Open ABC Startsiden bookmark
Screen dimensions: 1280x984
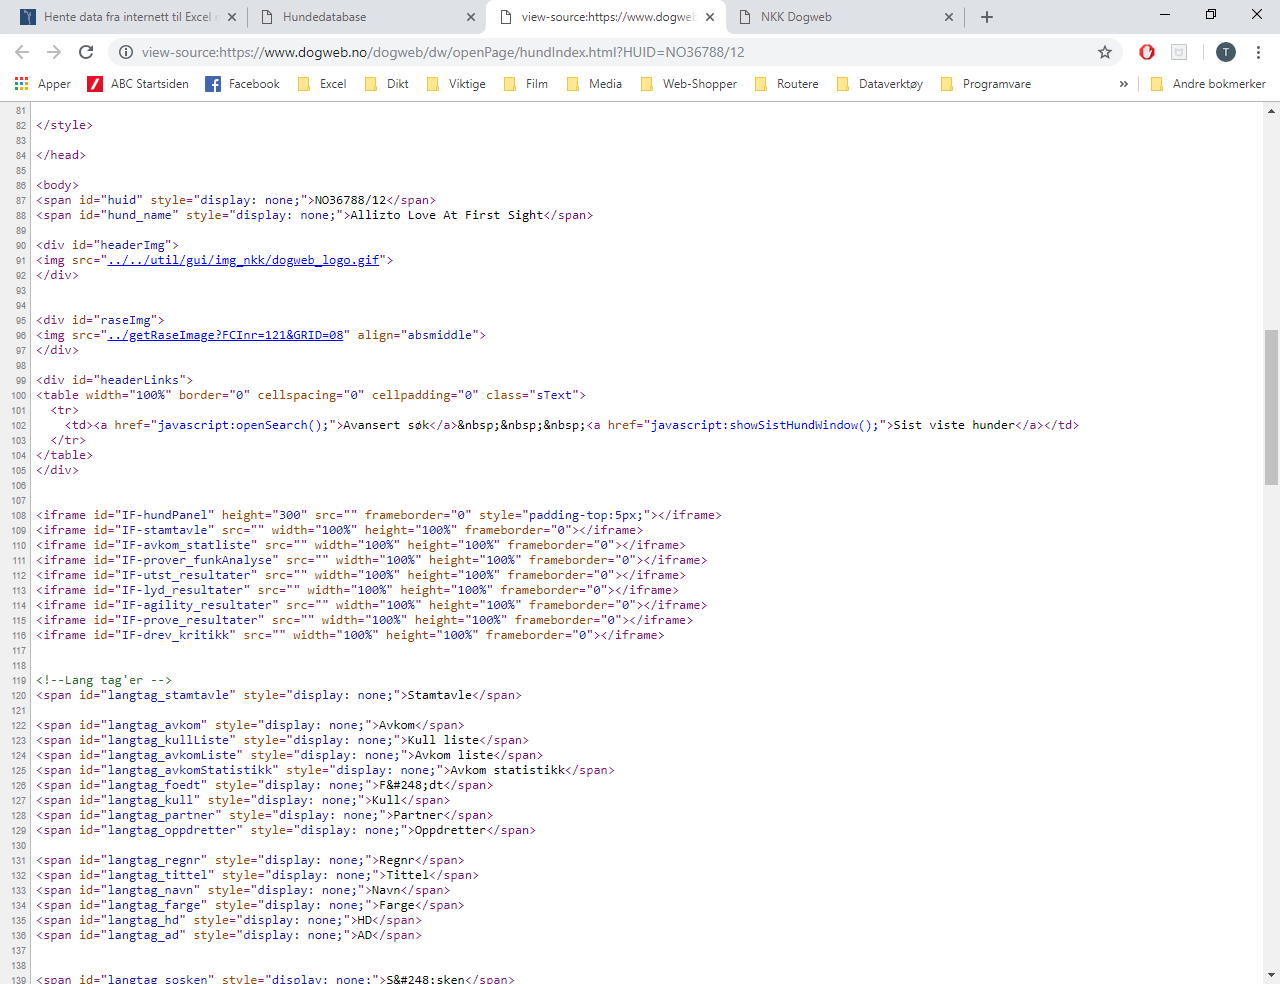138,84
